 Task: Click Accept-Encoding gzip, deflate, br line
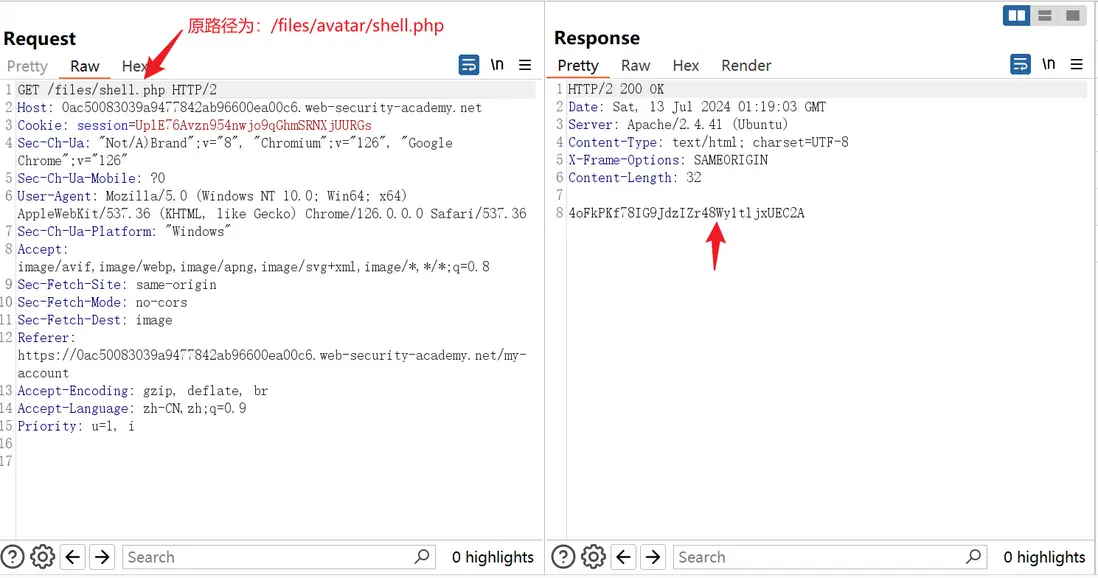pyautogui.click(x=143, y=391)
